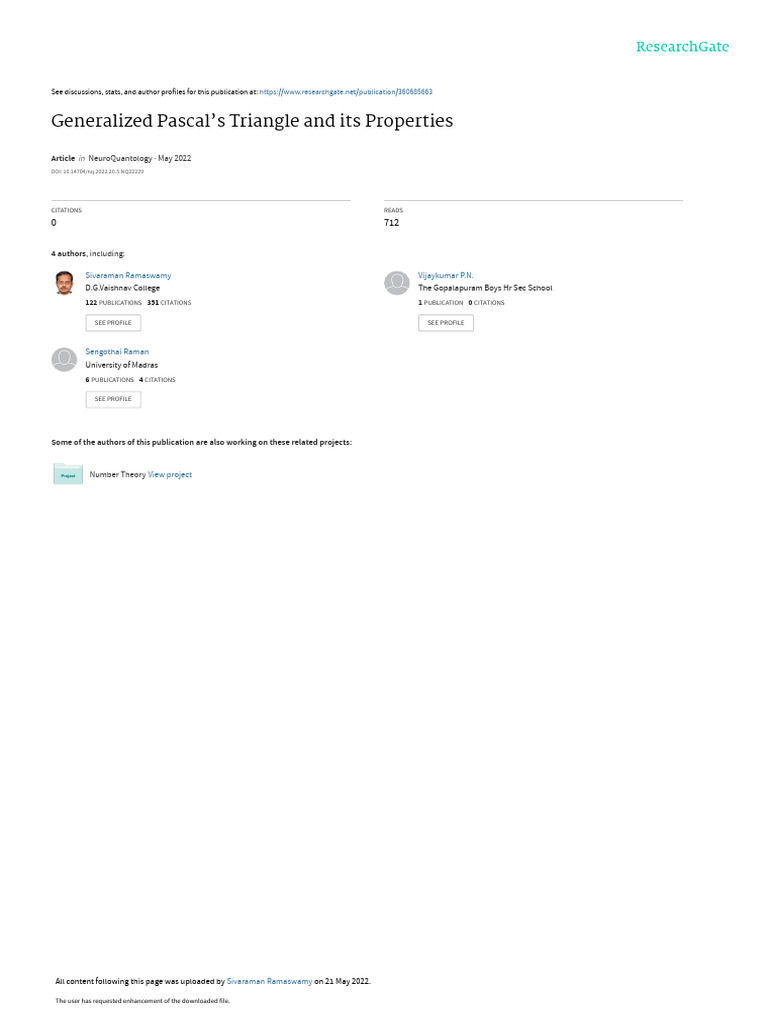768x1024 pixels.
Task: Open the Vijaykumar P.N. author link
Action: coord(446,275)
